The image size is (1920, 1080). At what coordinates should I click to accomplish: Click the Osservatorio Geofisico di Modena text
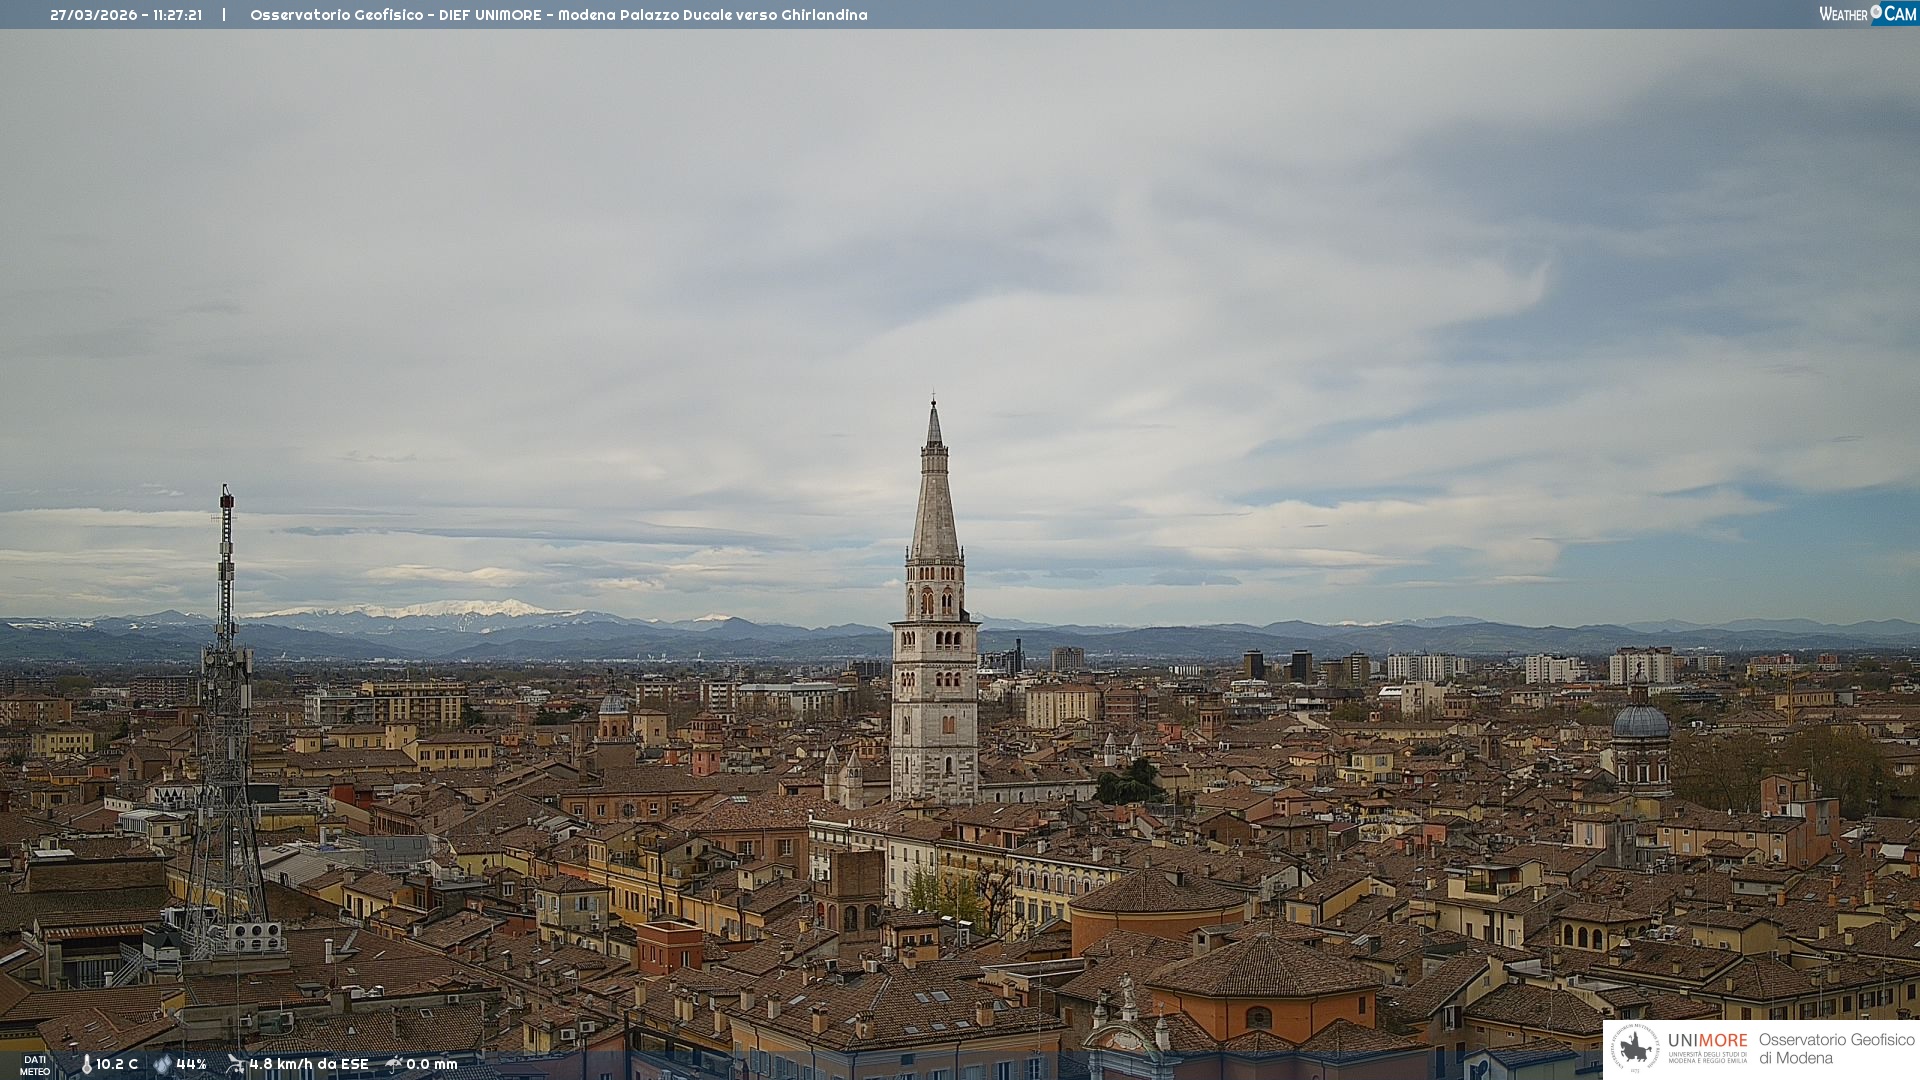[x=1836, y=1048]
